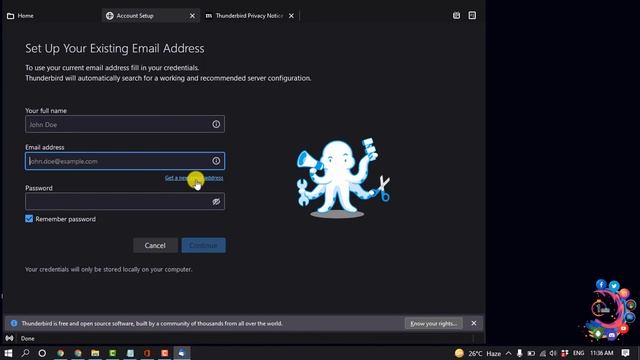Click the folder icon on the Home tab

tap(11, 16)
